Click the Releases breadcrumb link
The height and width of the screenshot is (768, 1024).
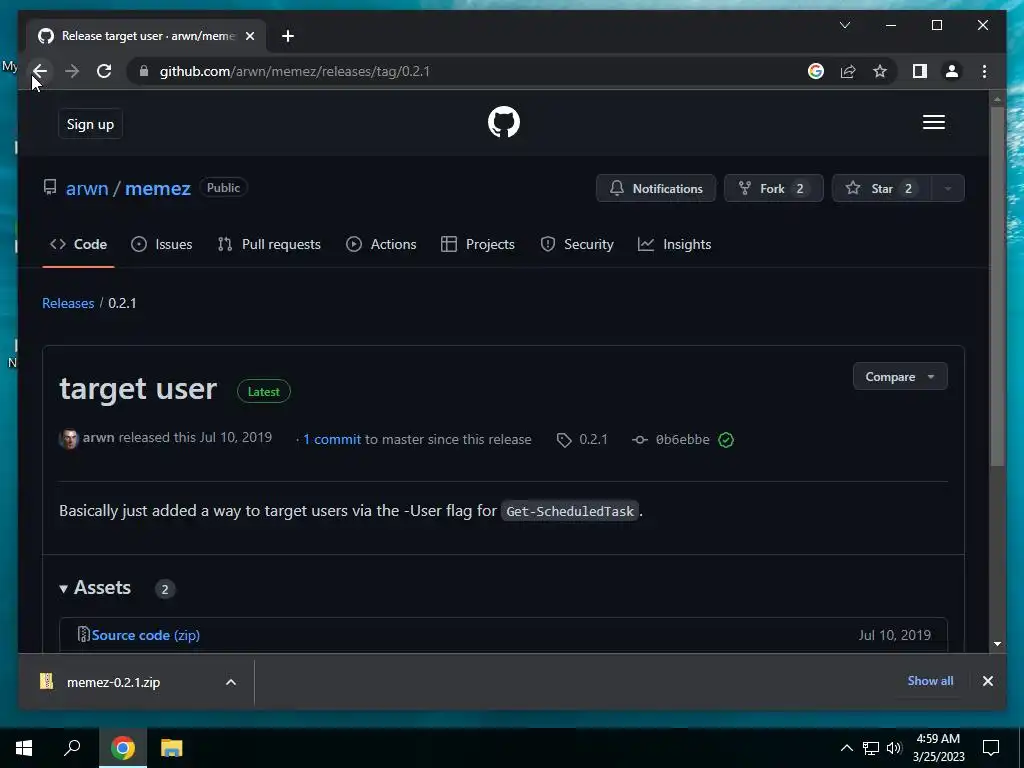tap(68, 303)
